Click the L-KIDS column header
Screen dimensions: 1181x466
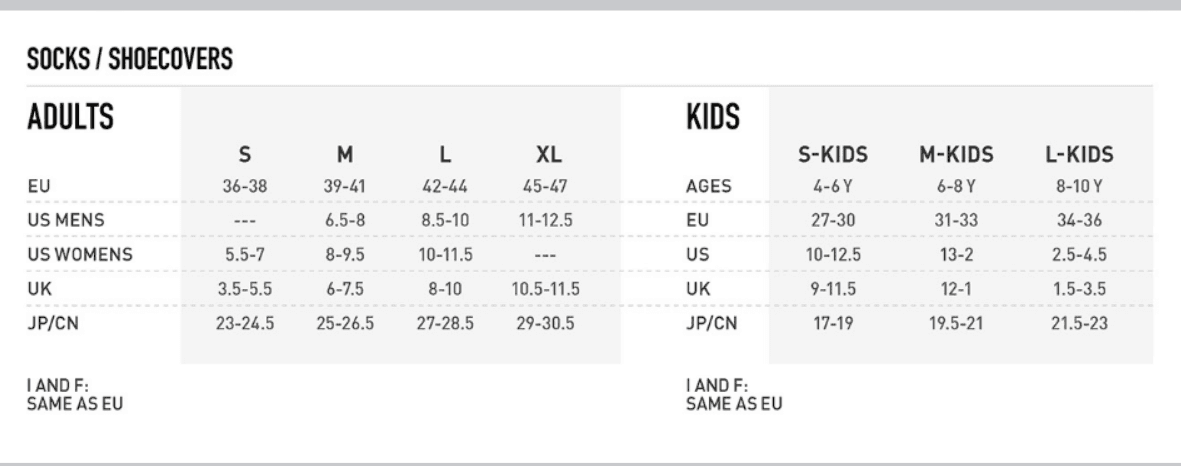(x=1079, y=155)
